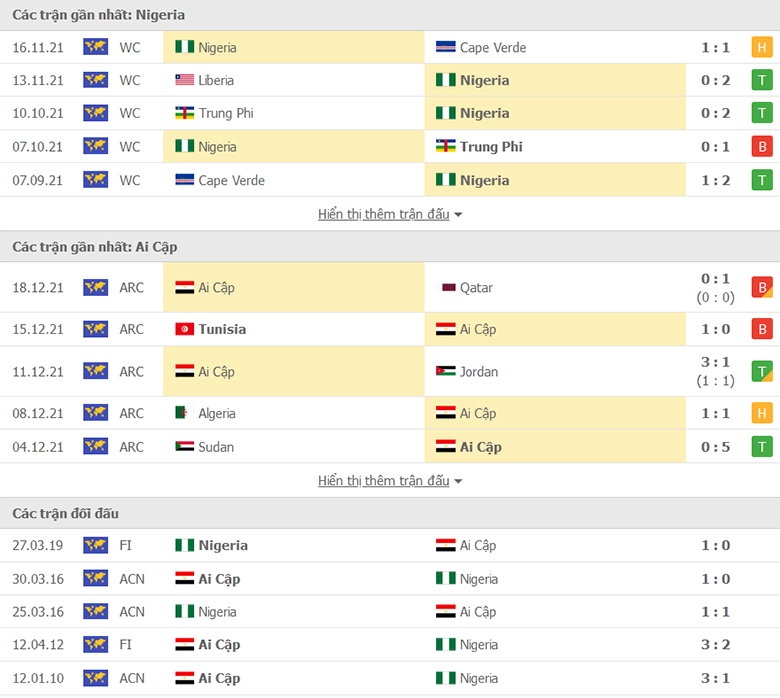Expand more Nigeria matches with 'Hiển thị thêm trận đấu'
780x698 pixels.
(x=384, y=214)
